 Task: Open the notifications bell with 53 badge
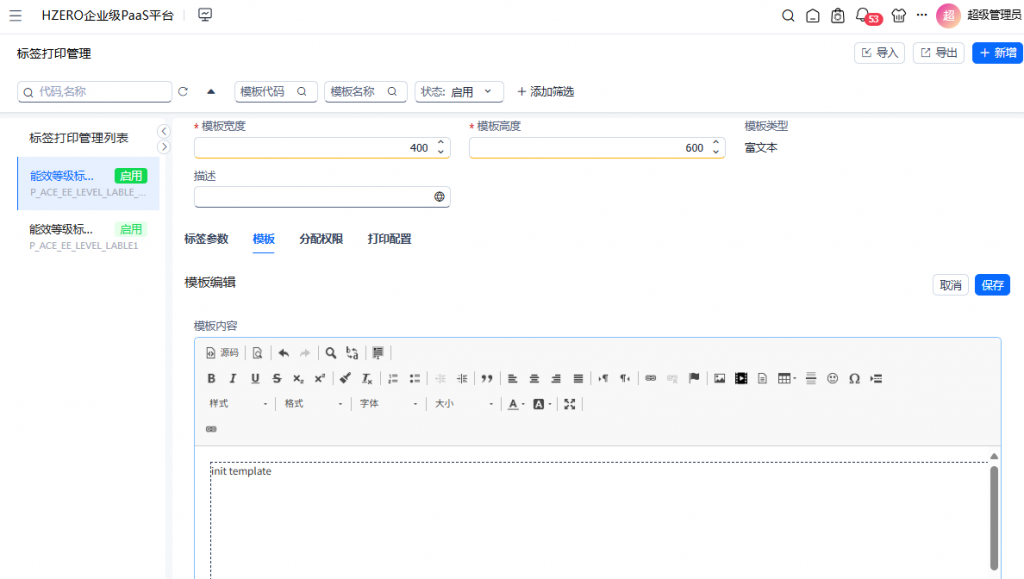point(864,16)
